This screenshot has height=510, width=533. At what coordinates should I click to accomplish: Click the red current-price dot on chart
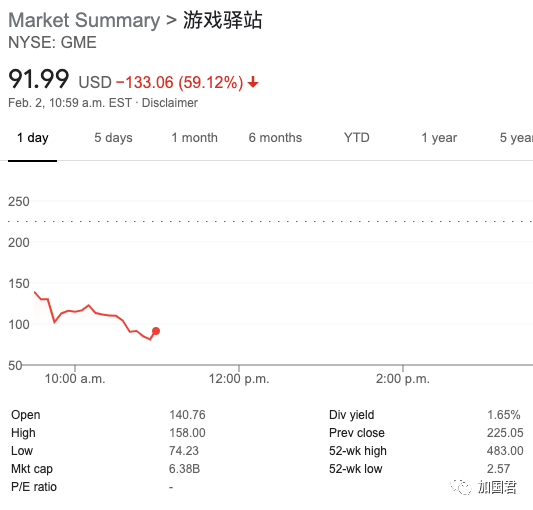[x=156, y=331]
